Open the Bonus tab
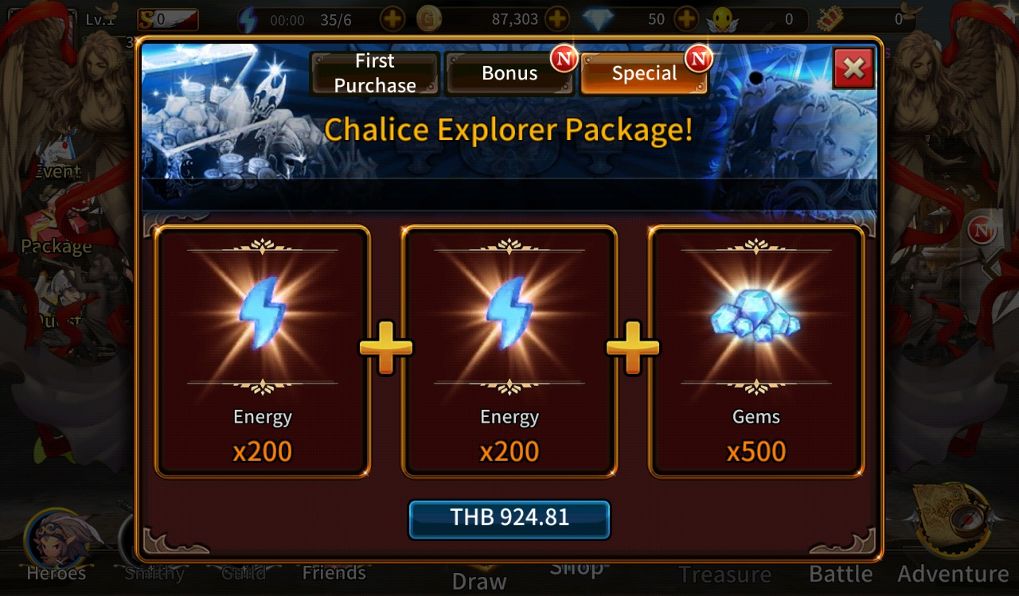The width and height of the screenshot is (1019, 596). point(510,73)
